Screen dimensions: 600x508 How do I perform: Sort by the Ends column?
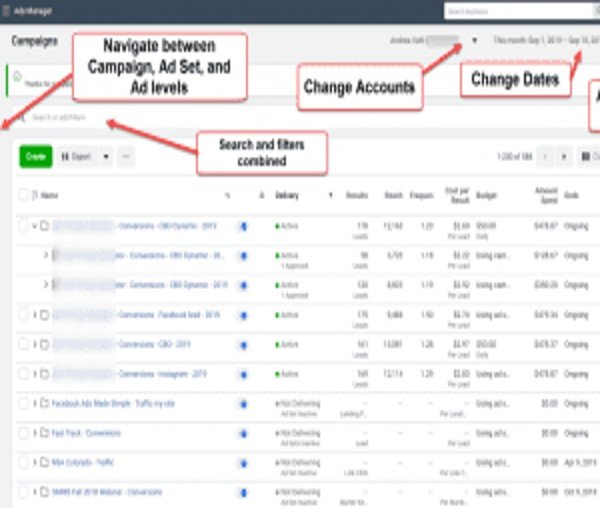[x=571, y=195]
